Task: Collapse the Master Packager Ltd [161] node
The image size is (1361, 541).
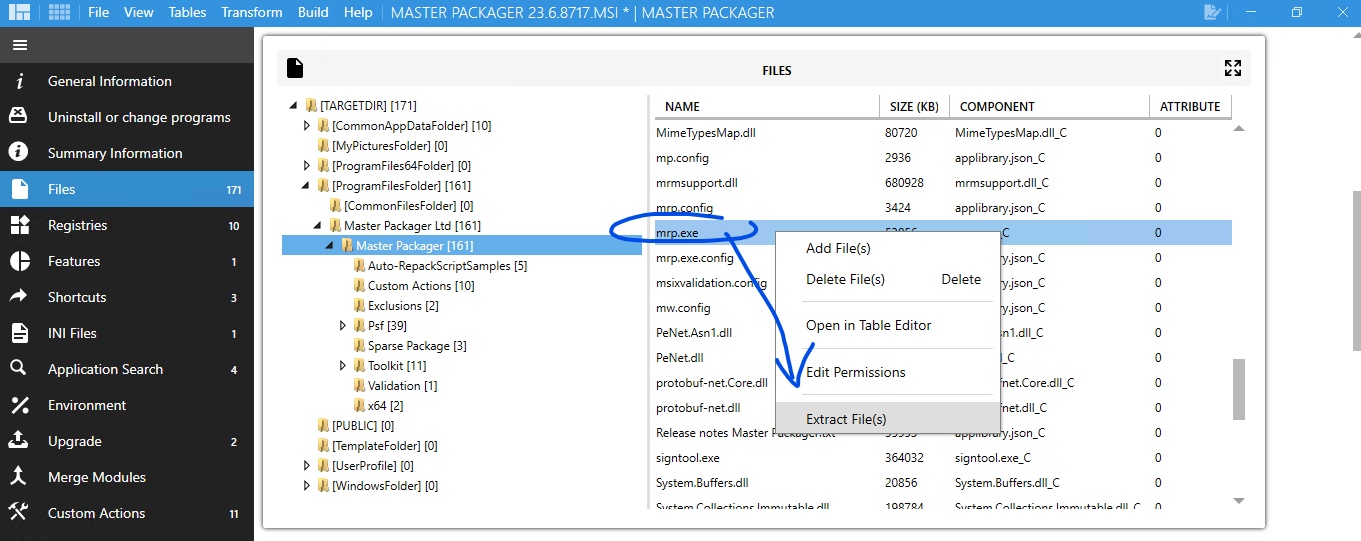Action: click(x=318, y=225)
